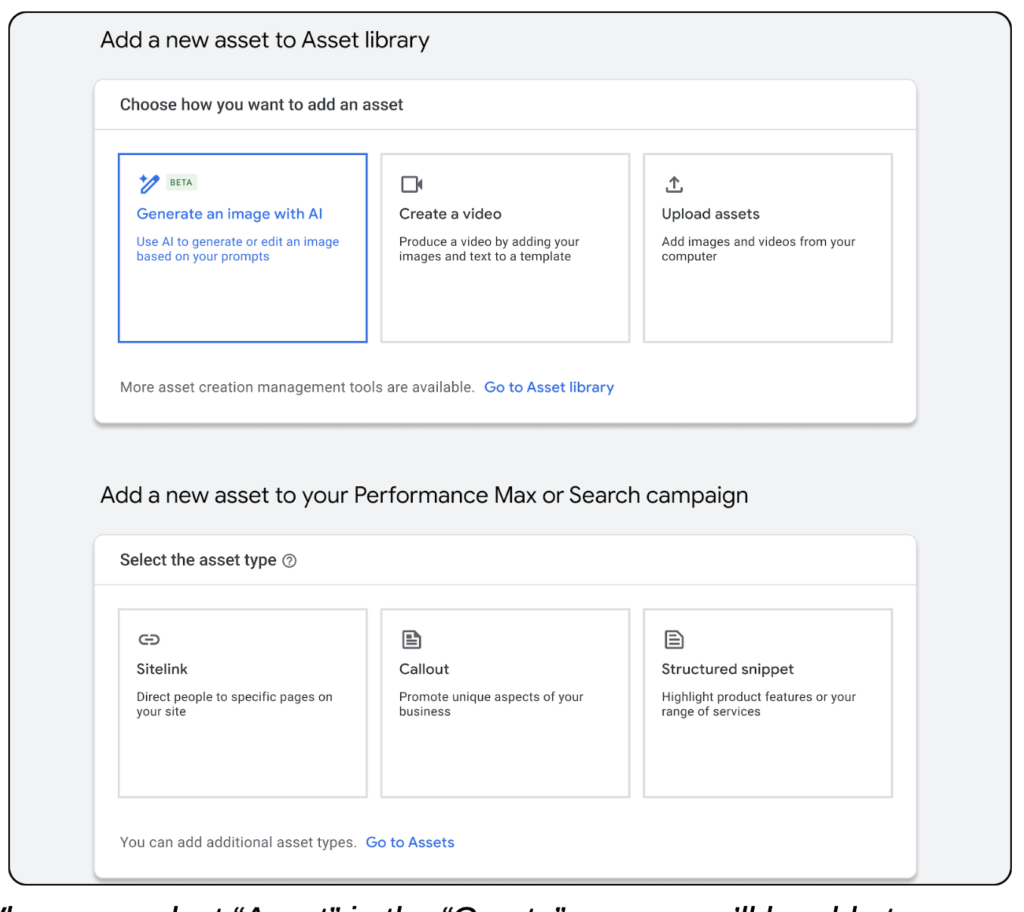Click the upload arrow icon

674,184
